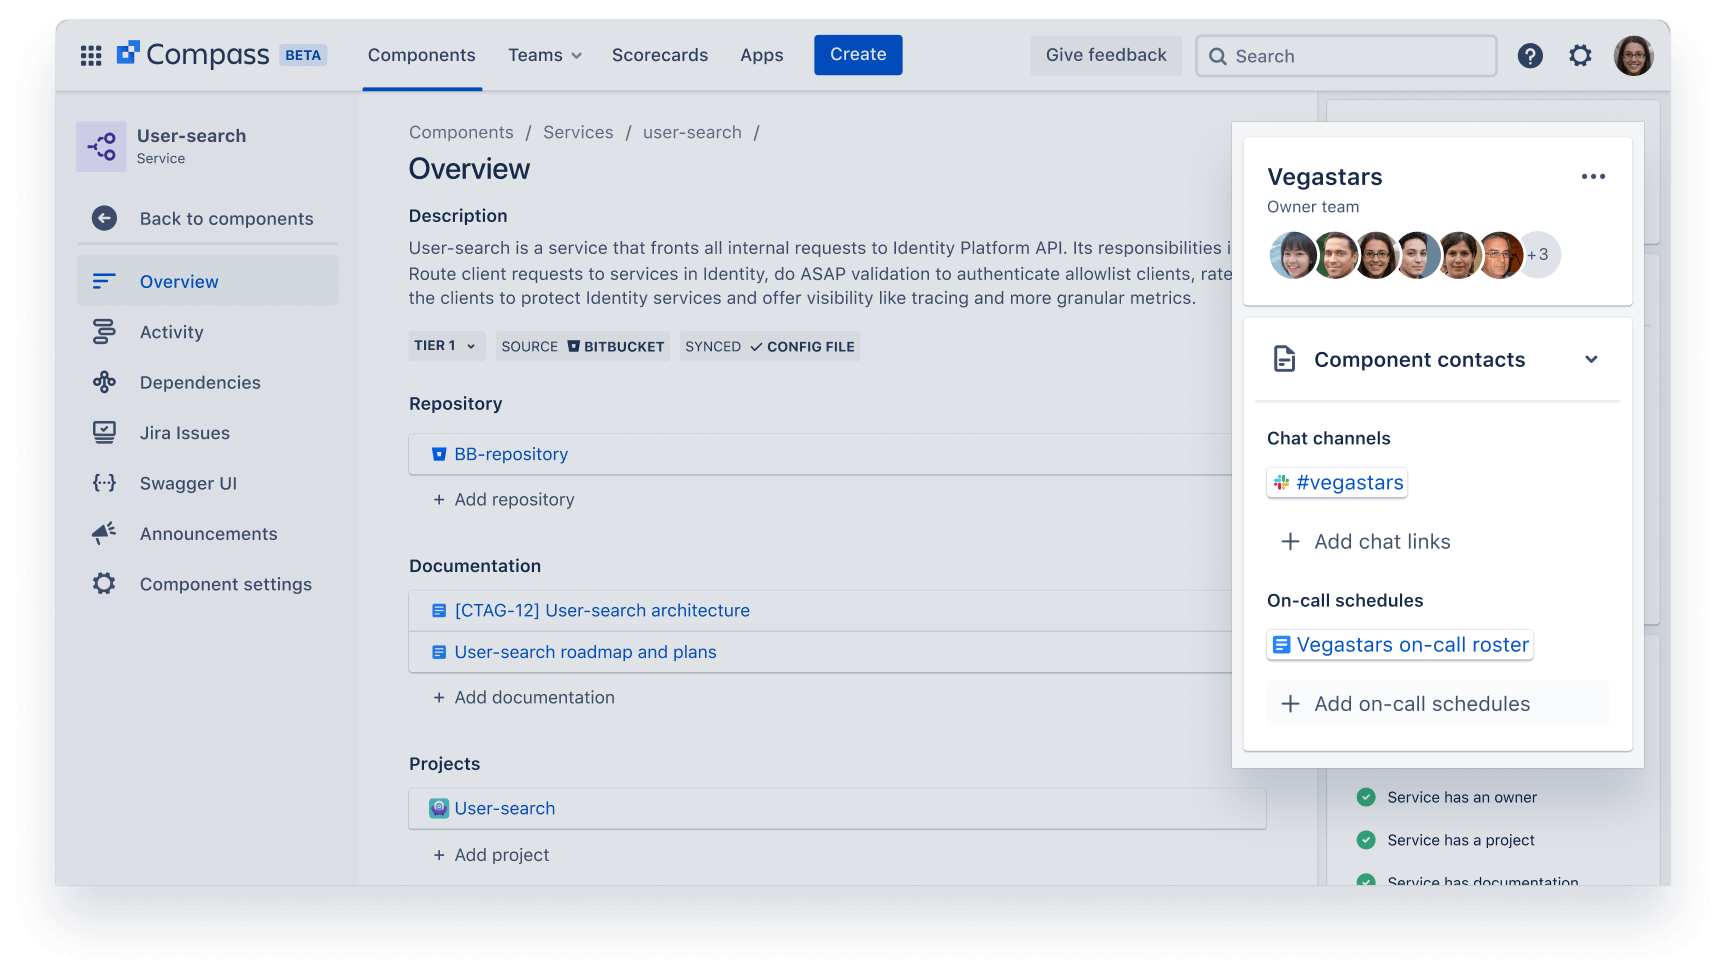Click the Jira Issues sidebar icon
The width and height of the screenshot is (1726, 977).
104,432
